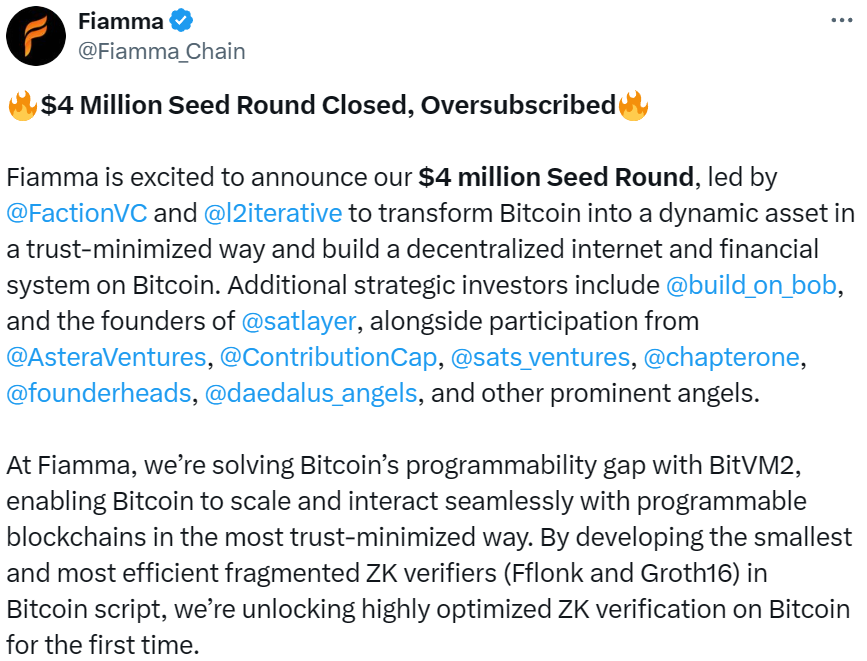Image resolution: width=867 pixels, height=661 pixels.
Task: Click the bold '$4 million Seed Round' text
Action: [556, 178]
